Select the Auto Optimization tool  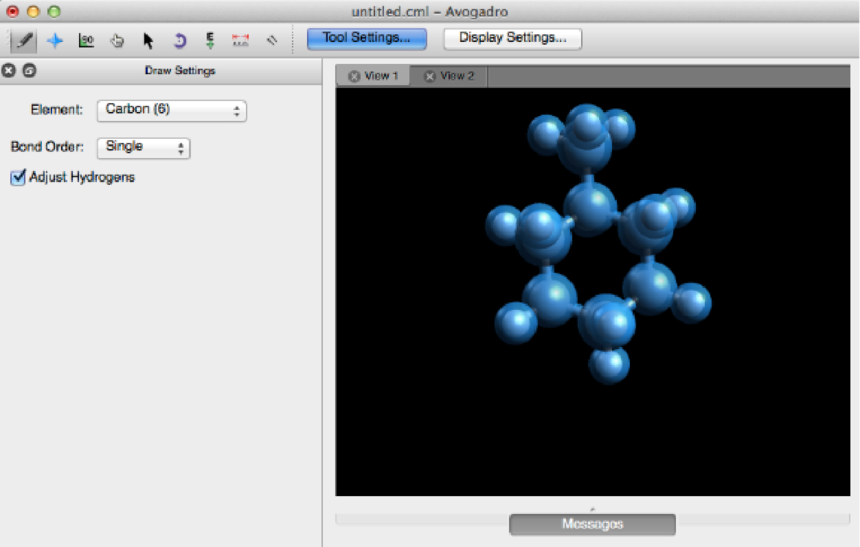click(210, 40)
